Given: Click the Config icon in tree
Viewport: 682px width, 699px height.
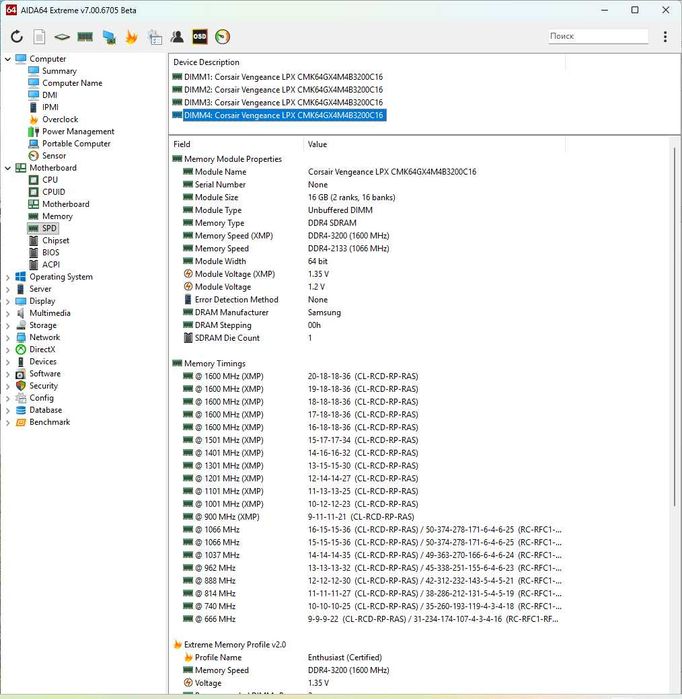Looking at the screenshot, I should (x=21, y=398).
